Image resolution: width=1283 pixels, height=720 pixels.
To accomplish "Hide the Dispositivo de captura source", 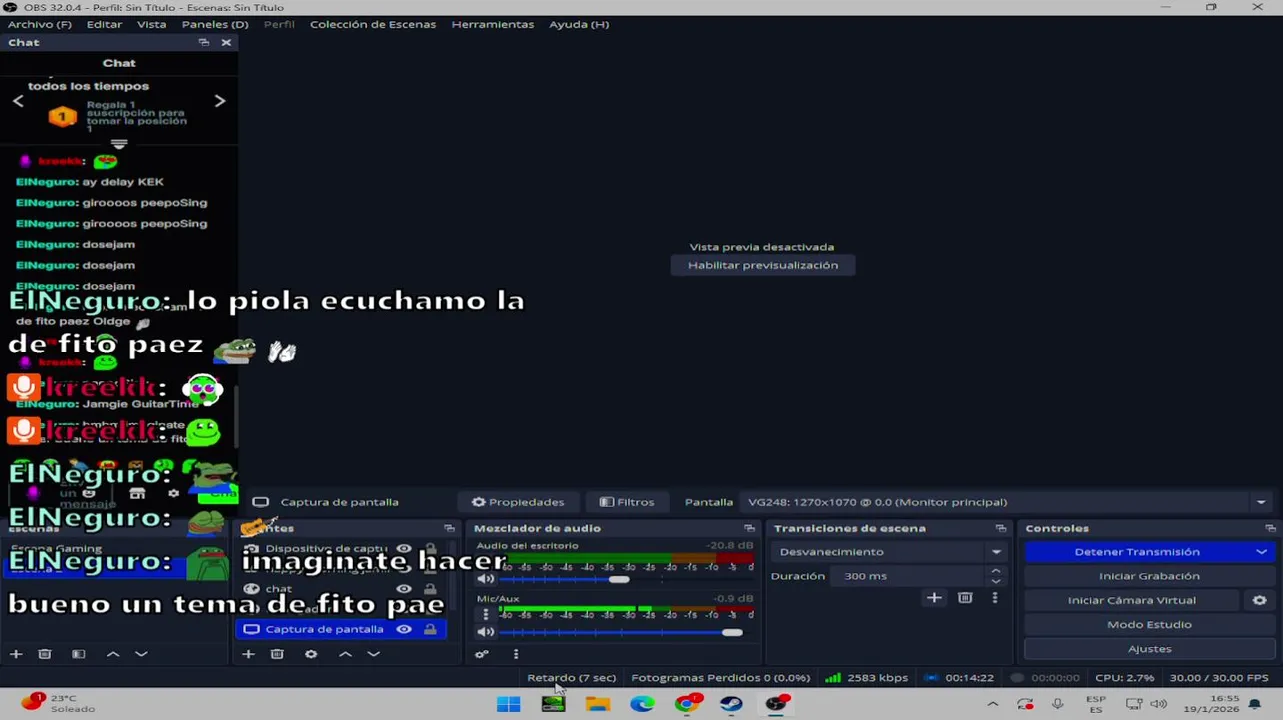I will pyautogui.click(x=404, y=549).
